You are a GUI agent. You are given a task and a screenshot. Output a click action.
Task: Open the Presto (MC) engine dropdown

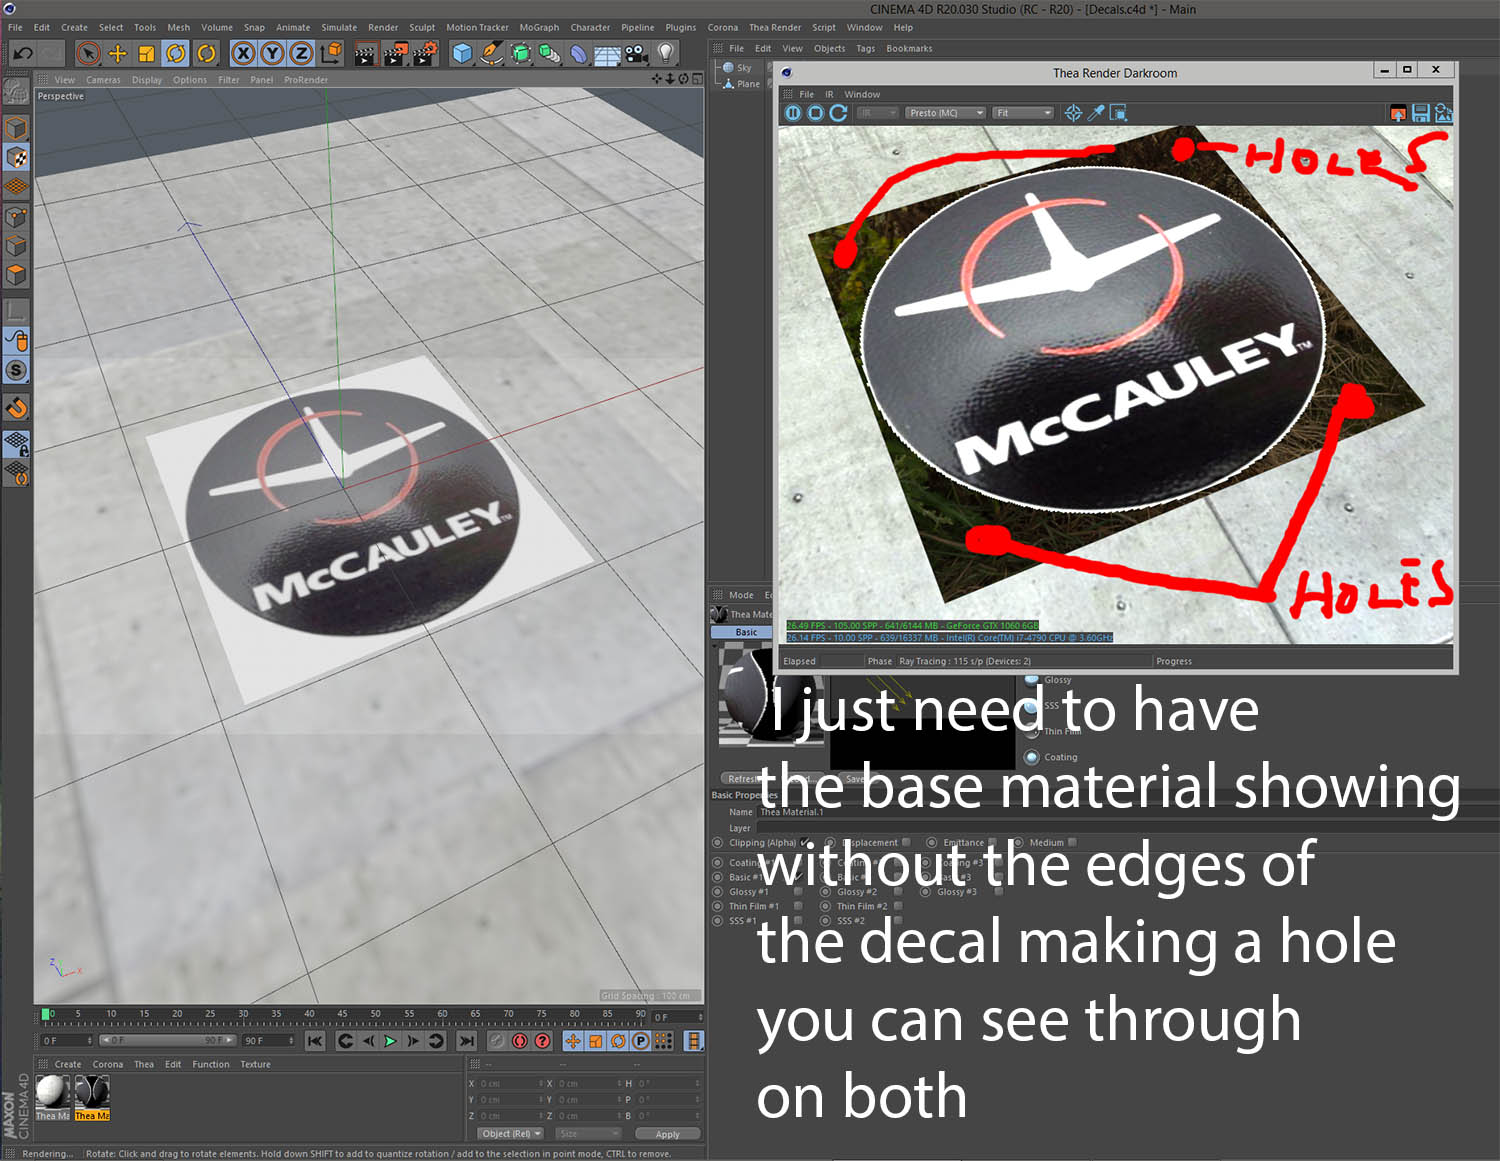tap(946, 113)
